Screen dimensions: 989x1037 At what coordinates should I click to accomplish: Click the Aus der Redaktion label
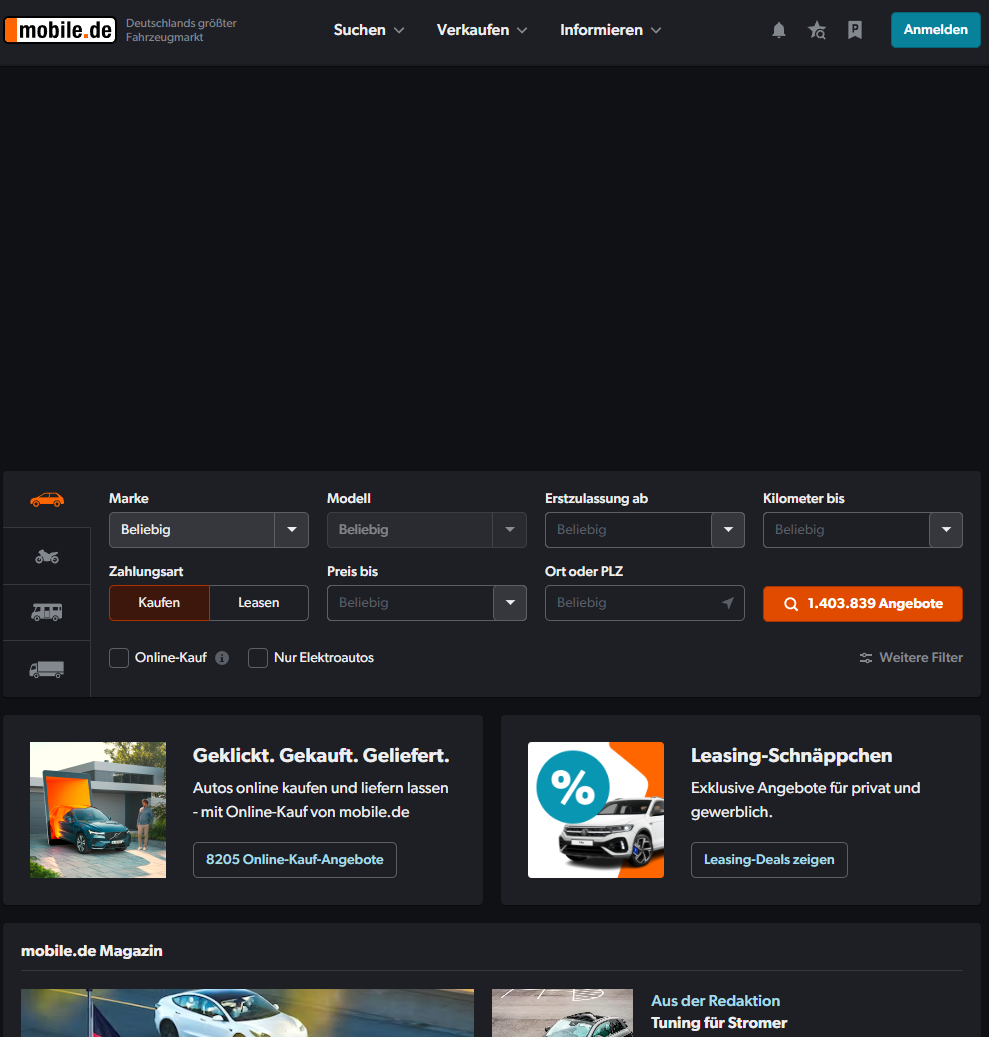pos(716,1001)
